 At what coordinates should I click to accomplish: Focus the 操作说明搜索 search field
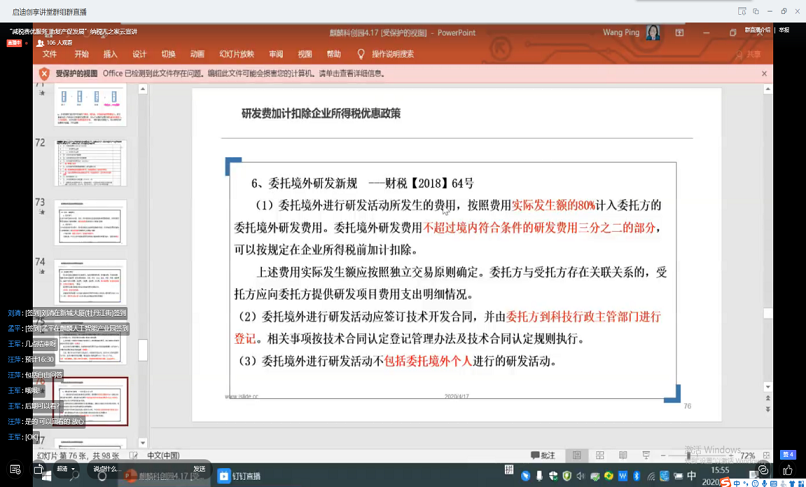point(393,54)
